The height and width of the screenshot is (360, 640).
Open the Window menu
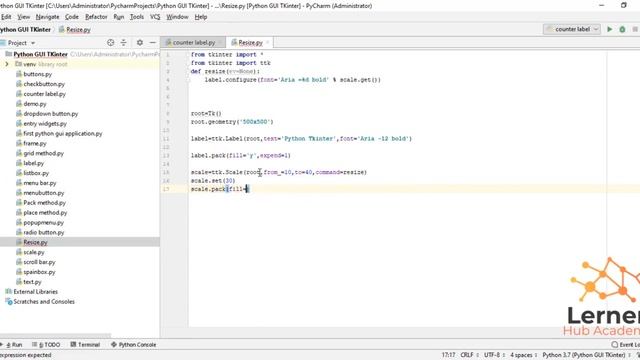pyautogui.click(x=177, y=17)
